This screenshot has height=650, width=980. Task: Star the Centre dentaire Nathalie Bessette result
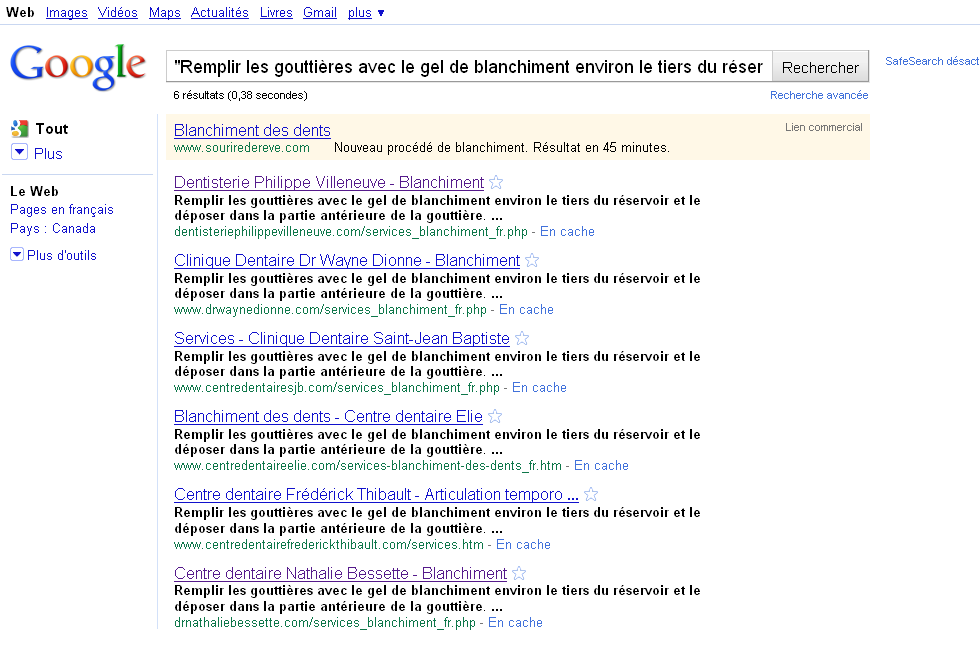519,574
